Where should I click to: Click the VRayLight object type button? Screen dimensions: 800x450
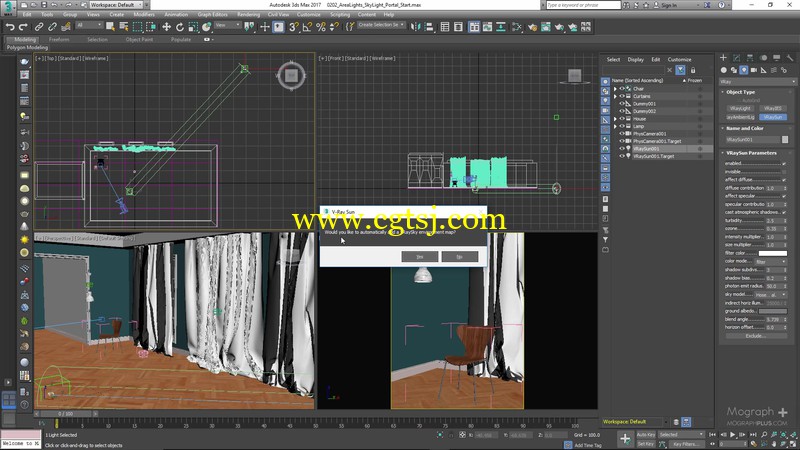[740, 109]
